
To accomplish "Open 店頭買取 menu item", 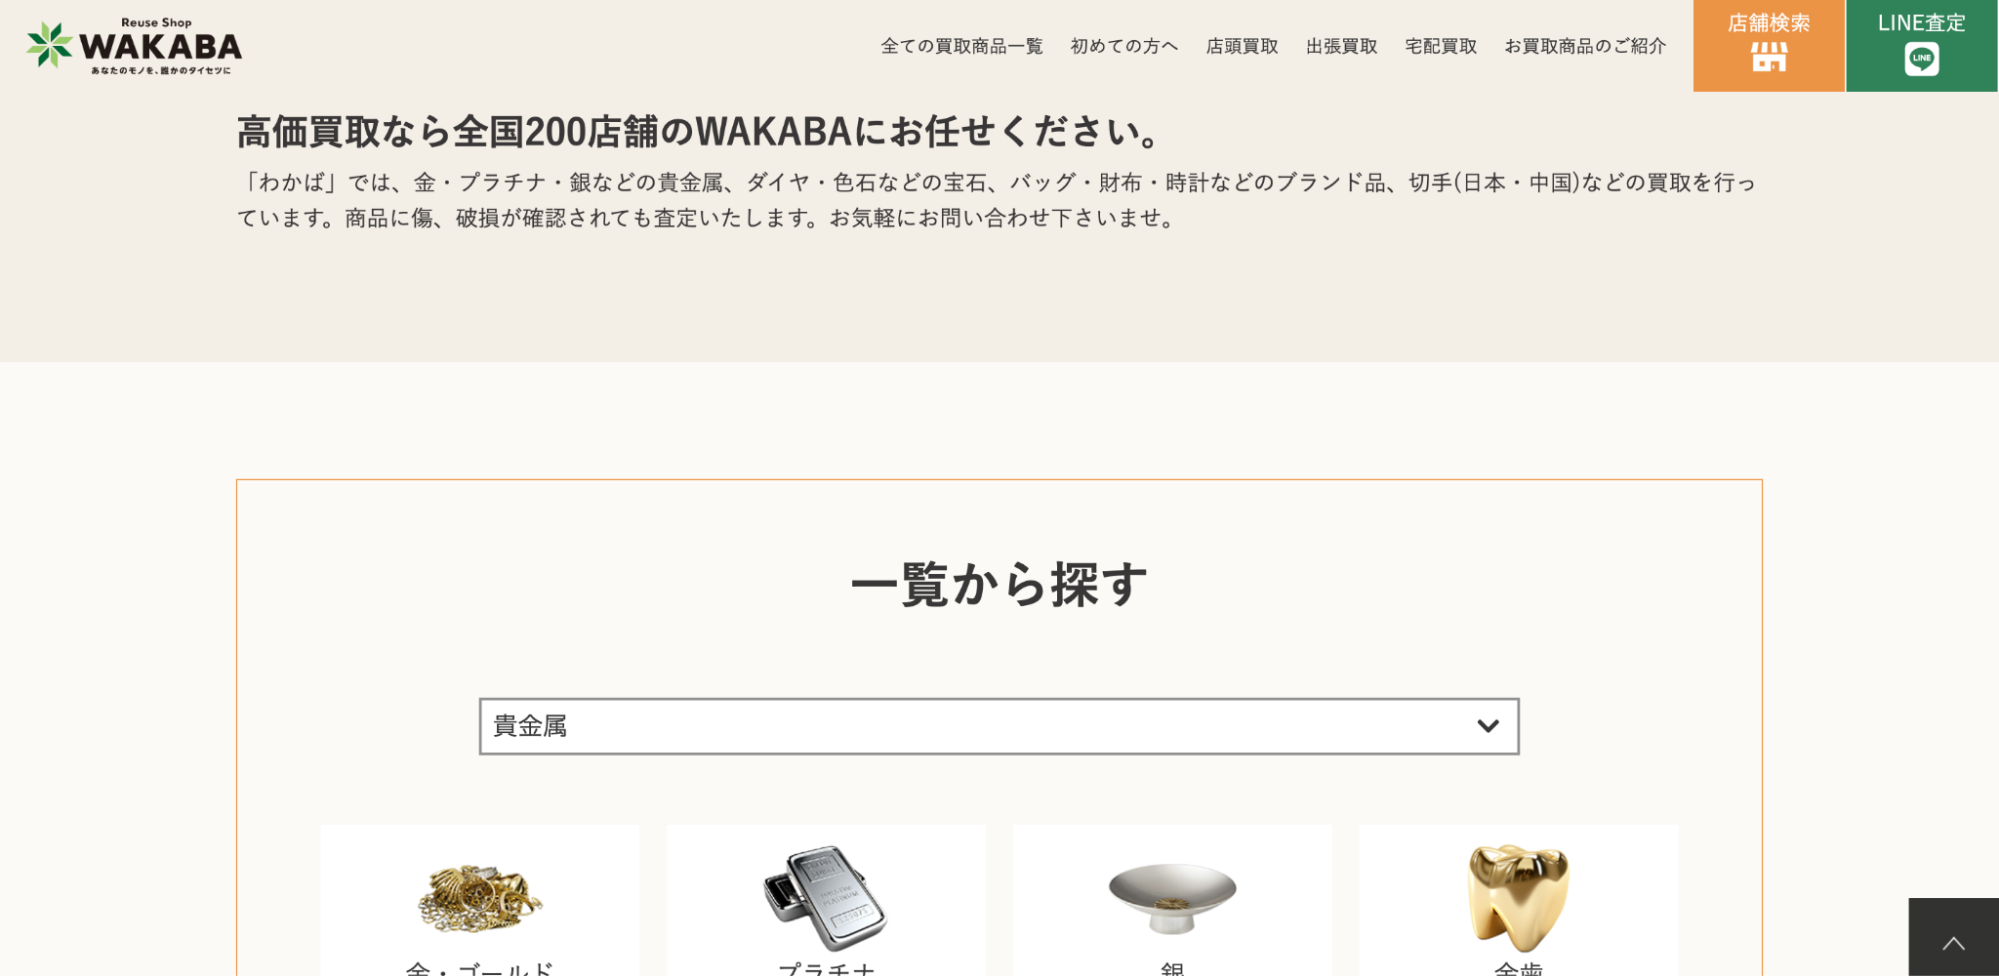I will (1242, 46).
